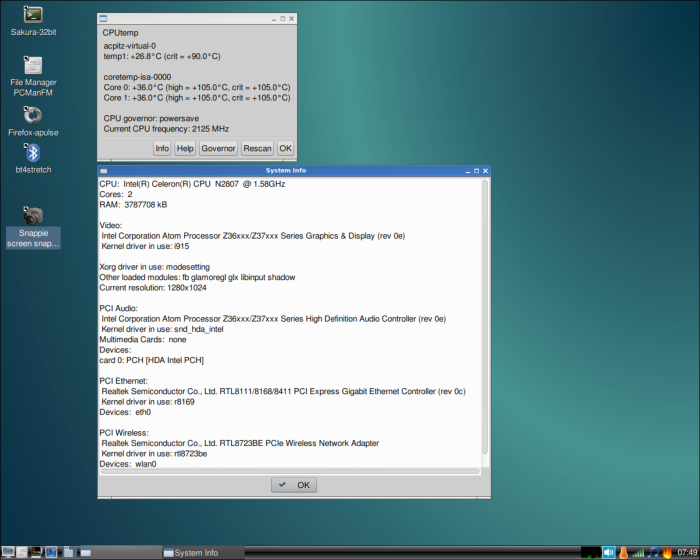Click 'card 0: PCH [HDA Intel PCH]' line

[151, 360]
